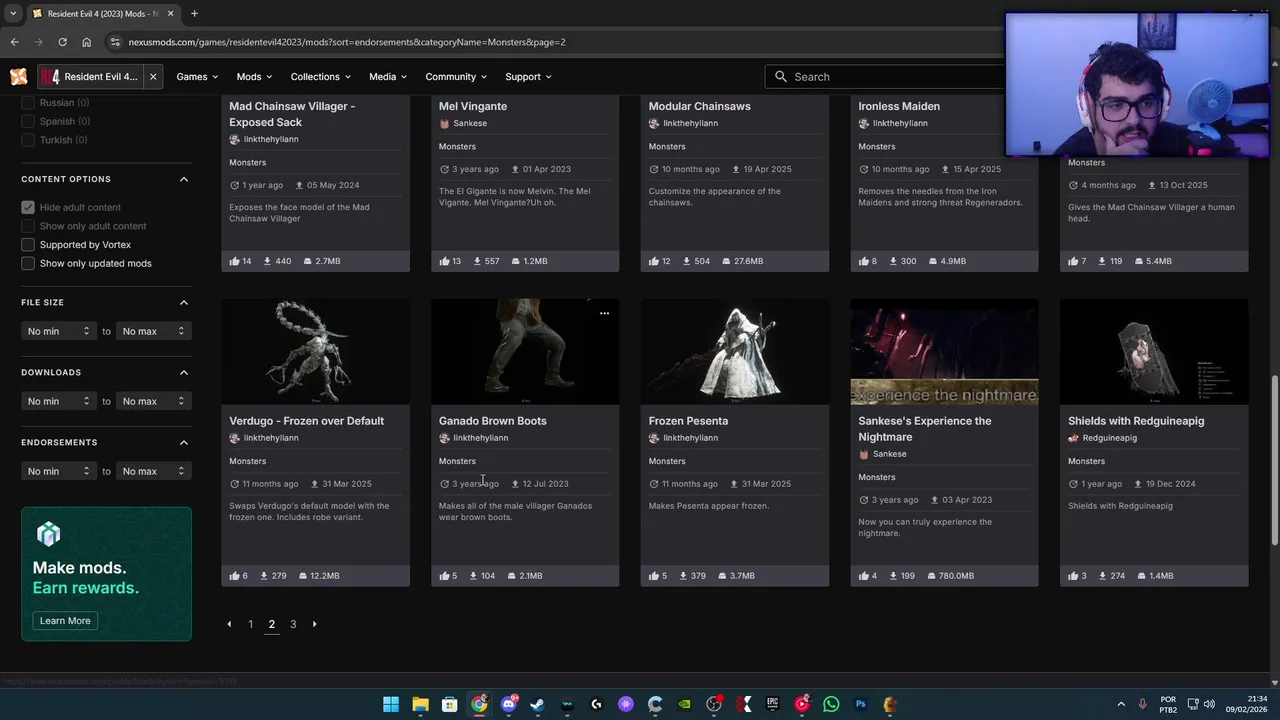Open Endorsements No min dropdown
The width and height of the screenshot is (1280, 720).
[x=58, y=471]
